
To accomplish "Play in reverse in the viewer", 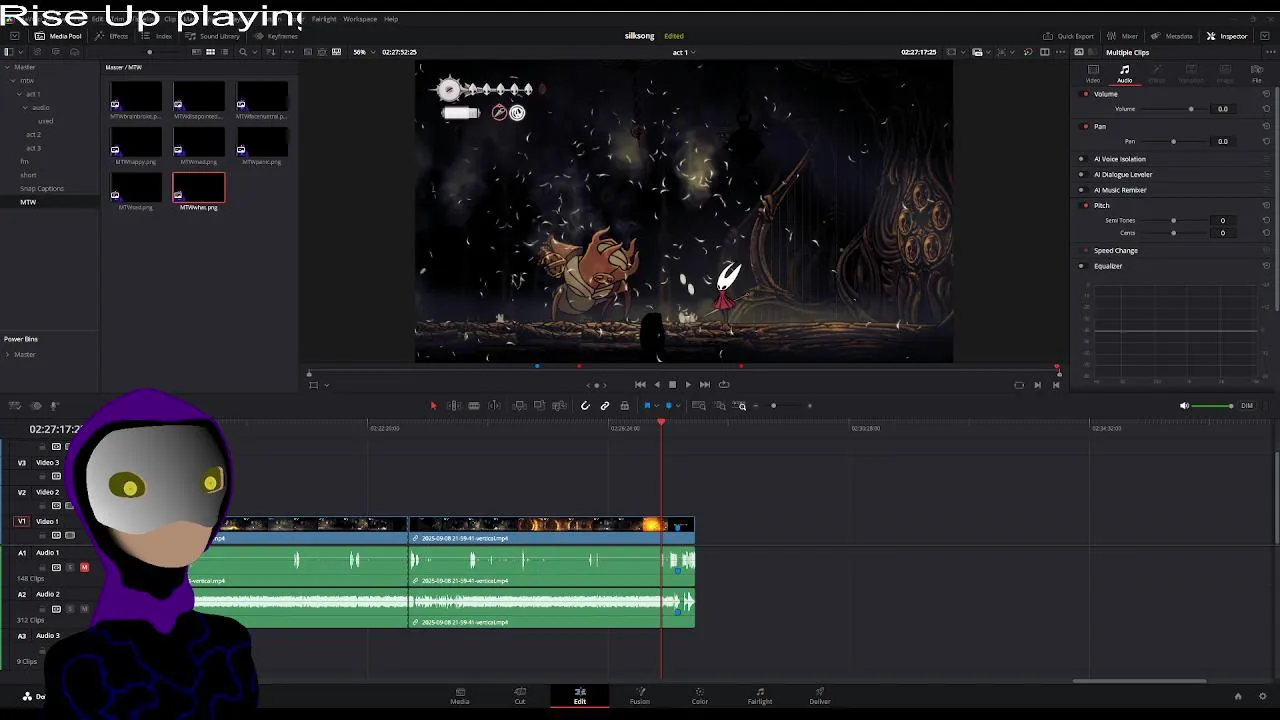I will tap(657, 384).
